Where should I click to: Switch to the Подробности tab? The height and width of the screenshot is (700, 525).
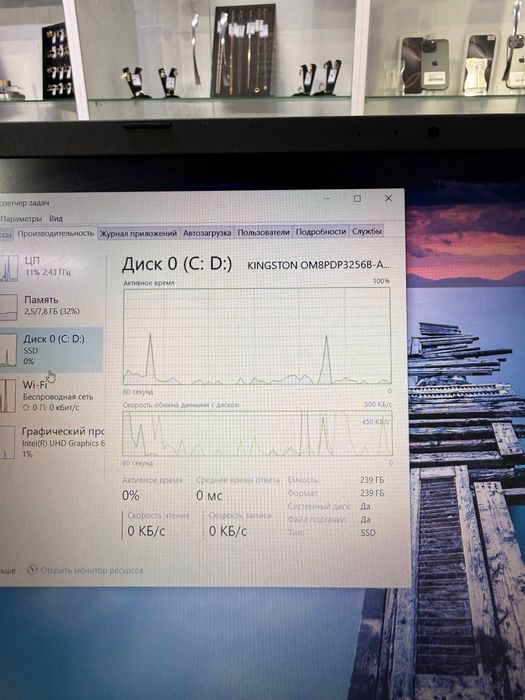(321, 232)
